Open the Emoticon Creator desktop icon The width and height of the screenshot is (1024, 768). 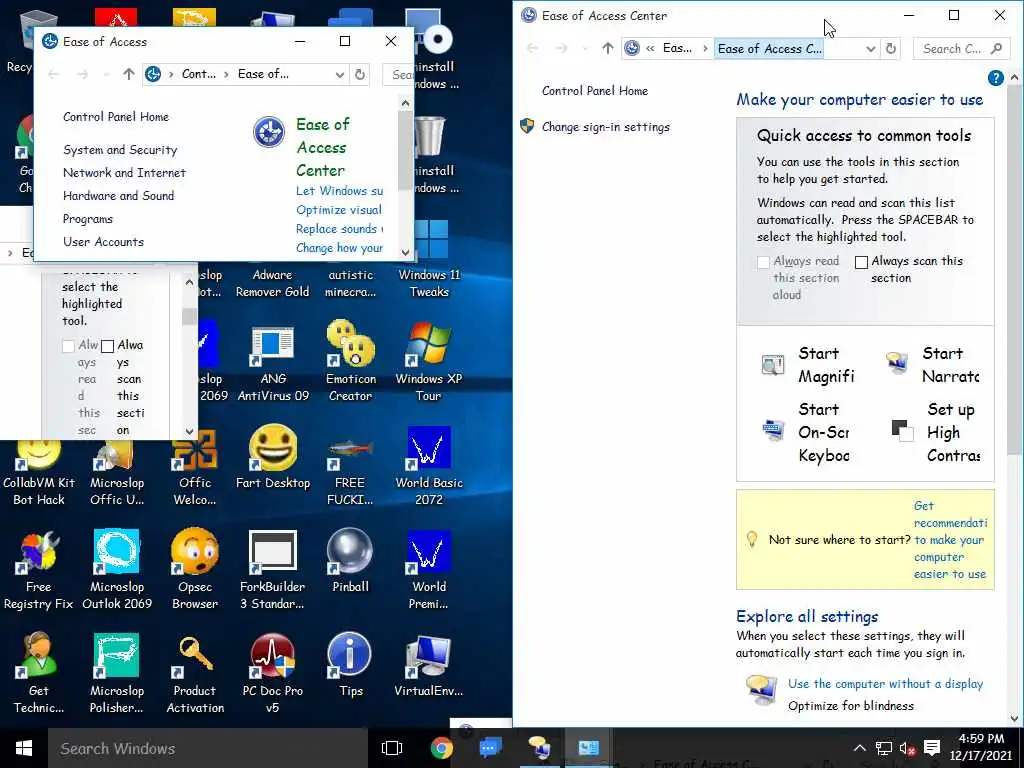click(x=351, y=360)
